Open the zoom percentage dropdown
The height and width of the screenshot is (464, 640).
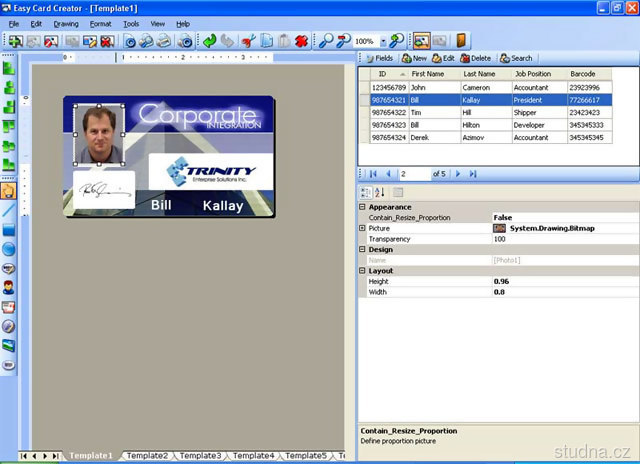coord(381,41)
